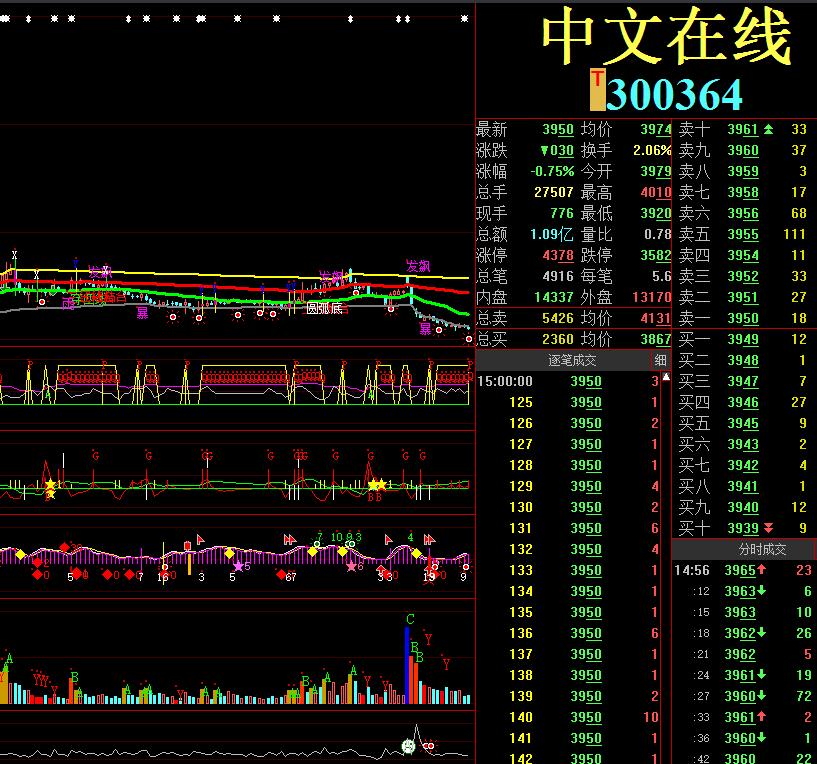The height and width of the screenshot is (764, 817).
Task: Select the 总卖 value 5426
Action: click(558, 318)
